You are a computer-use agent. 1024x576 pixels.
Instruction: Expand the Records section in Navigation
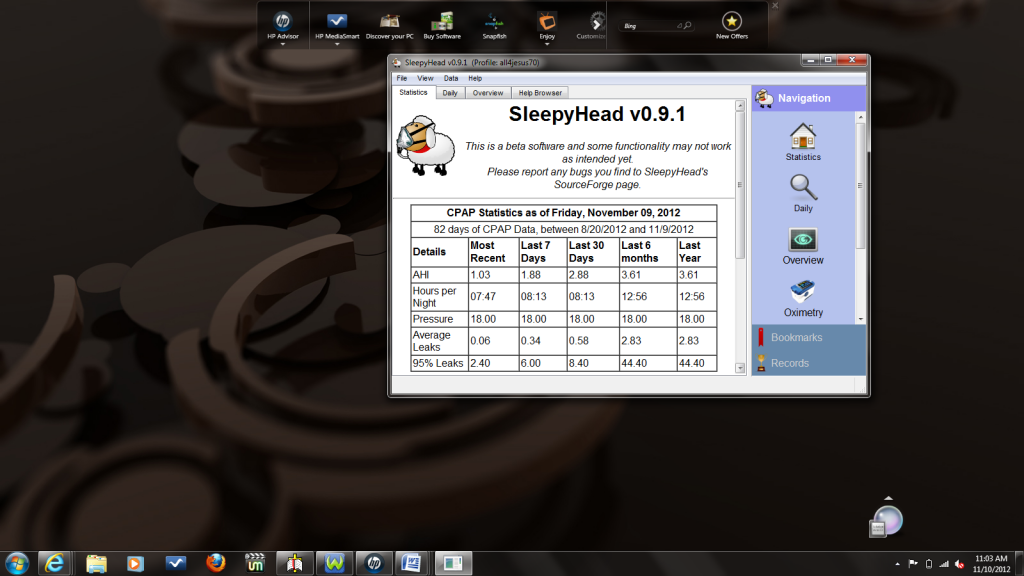[808, 363]
